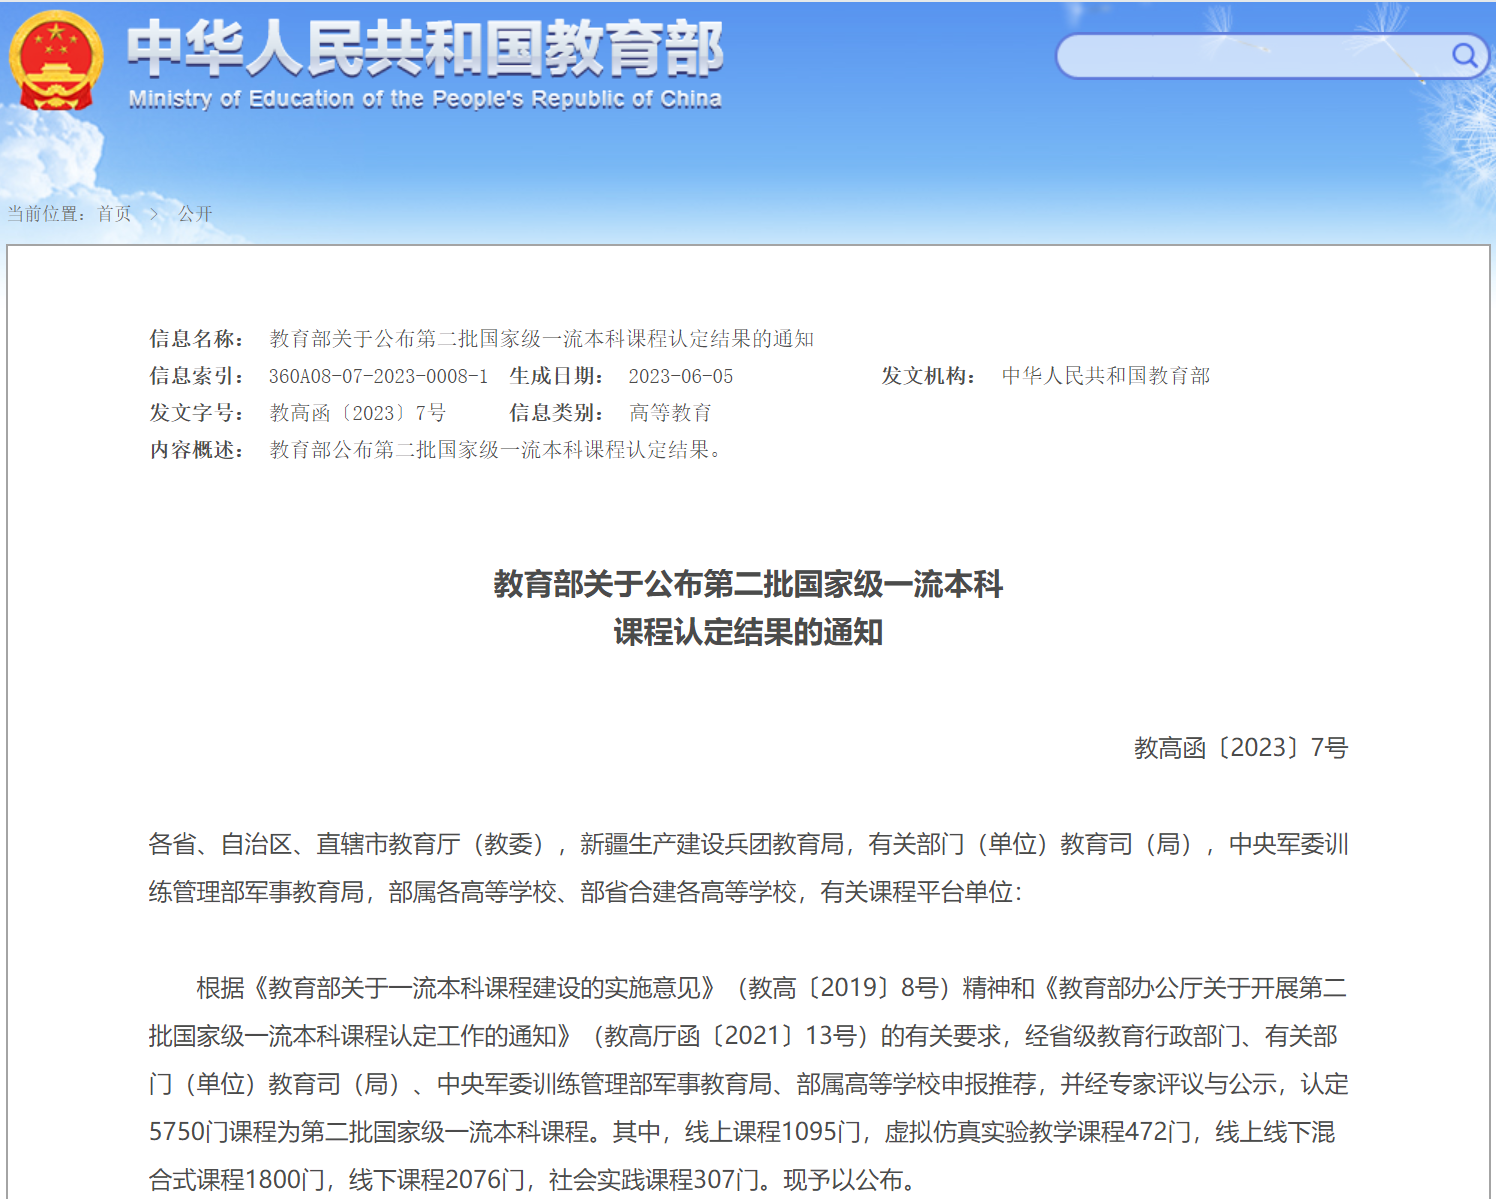Open the 首页 breadcrumb link
The height and width of the screenshot is (1199, 1496).
(x=114, y=214)
